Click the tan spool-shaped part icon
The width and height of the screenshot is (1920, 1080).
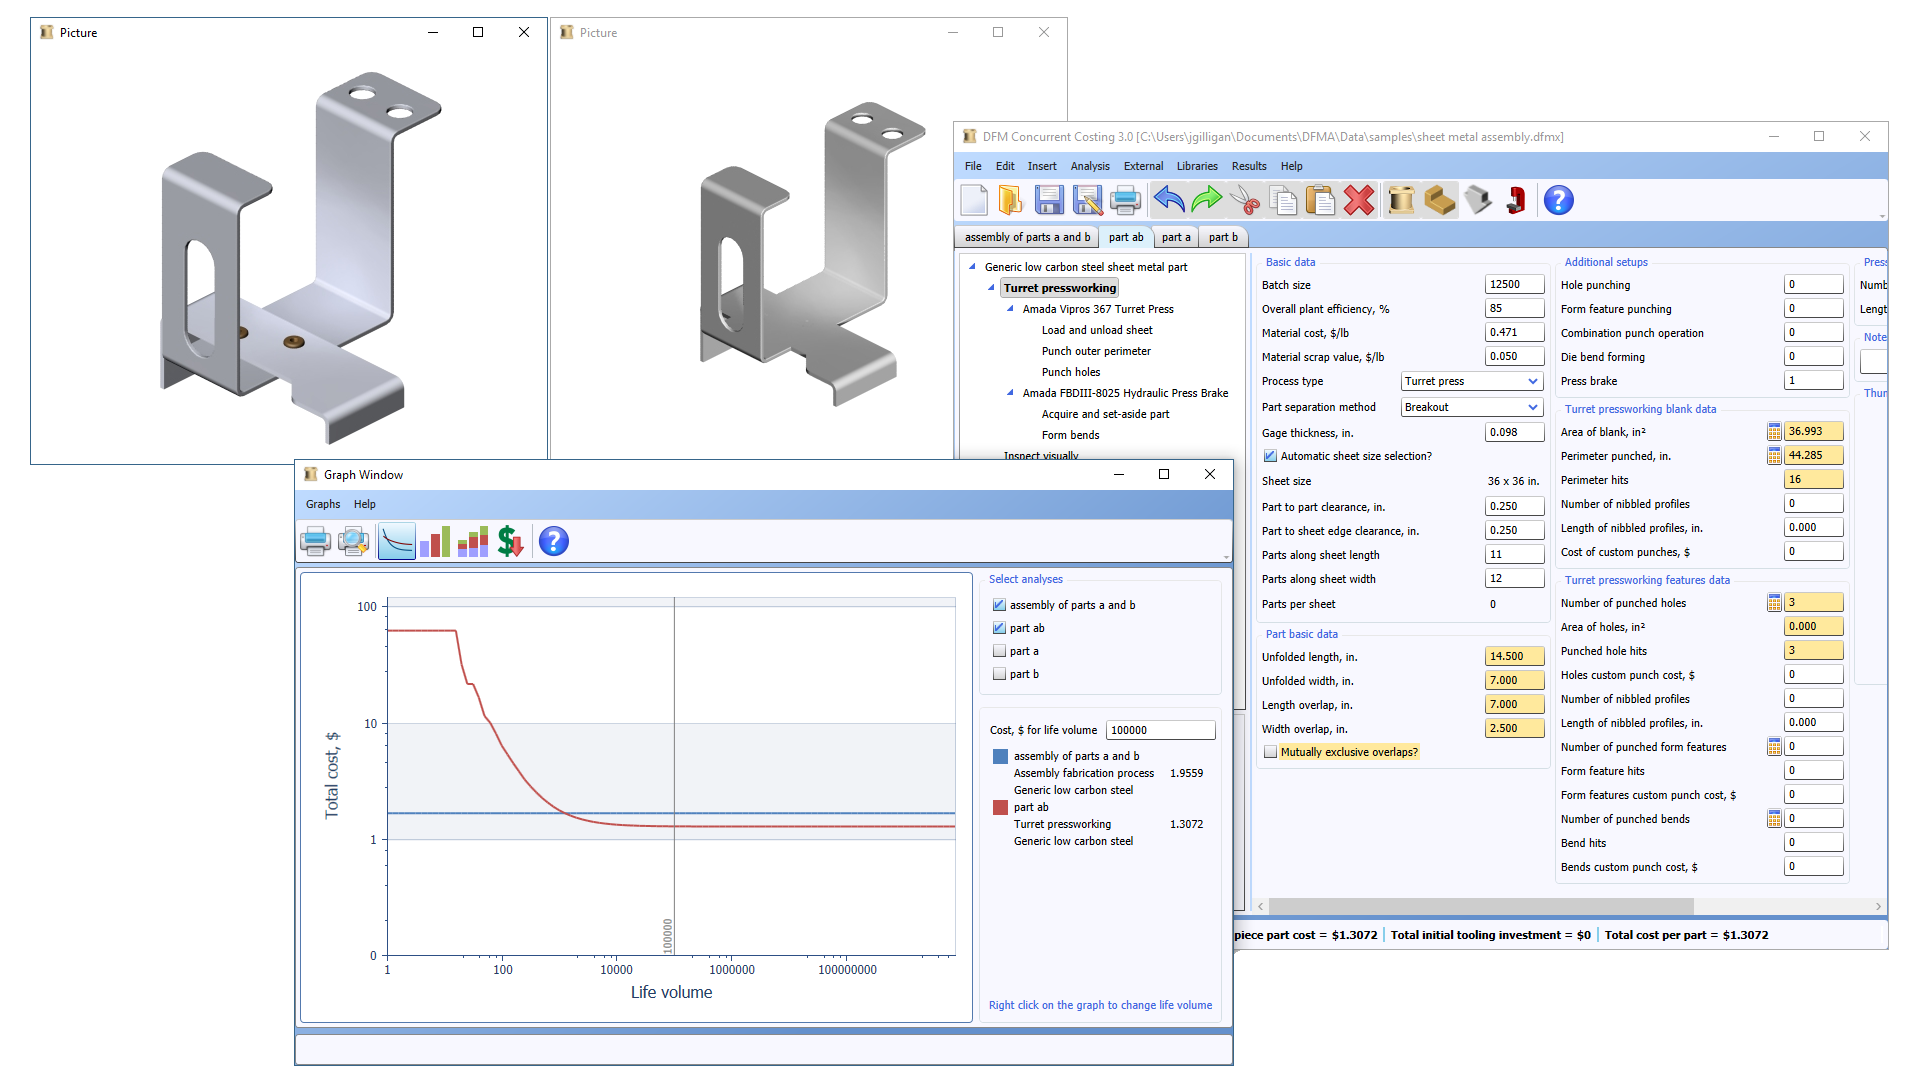click(1402, 201)
